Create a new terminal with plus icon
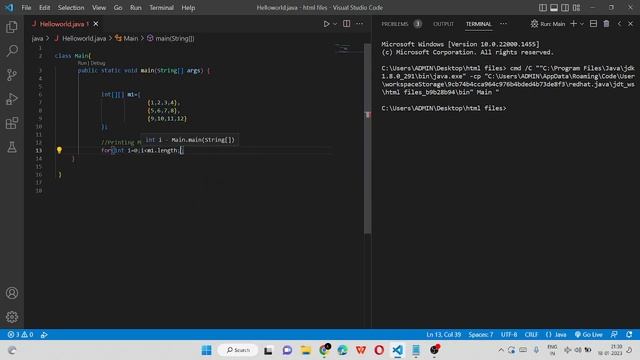This screenshot has width=640, height=360. pyautogui.click(x=573, y=24)
